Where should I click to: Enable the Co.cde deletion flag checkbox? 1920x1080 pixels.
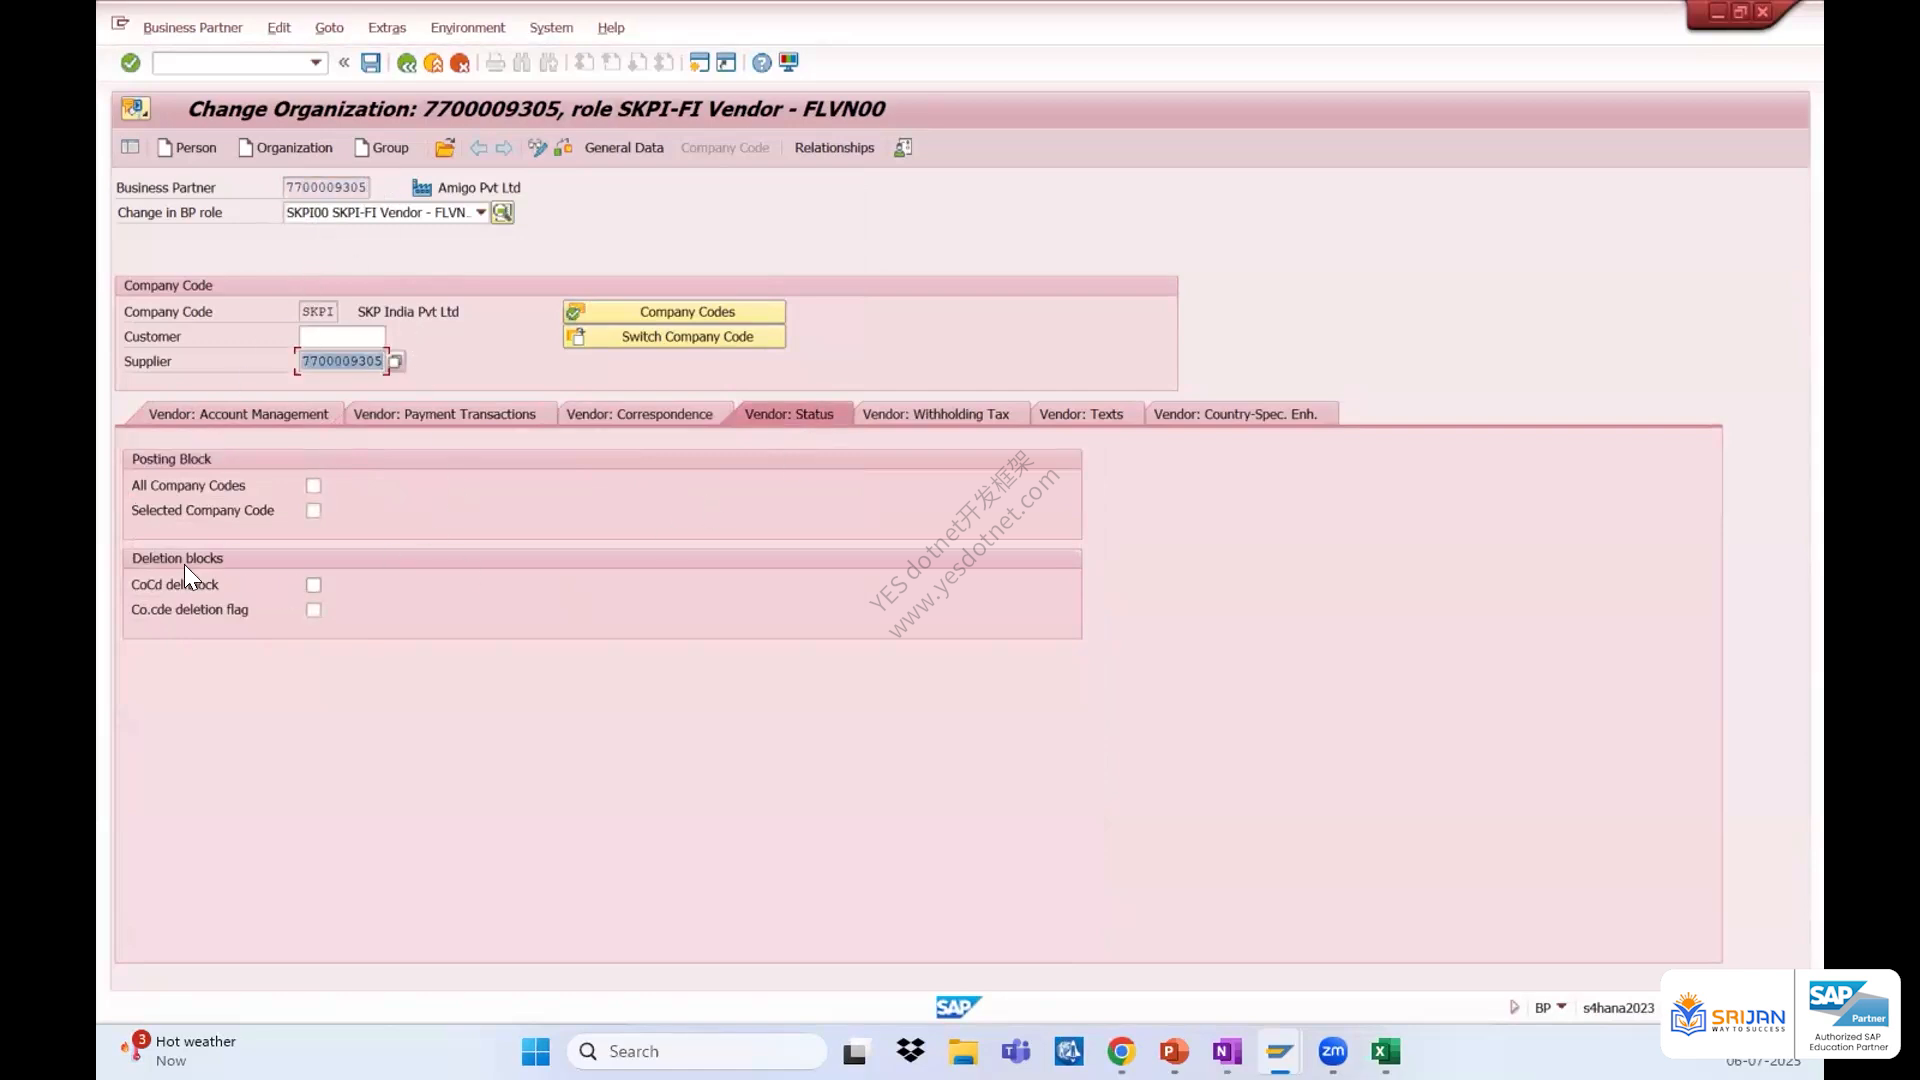pyautogui.click(x=314, y=610)
